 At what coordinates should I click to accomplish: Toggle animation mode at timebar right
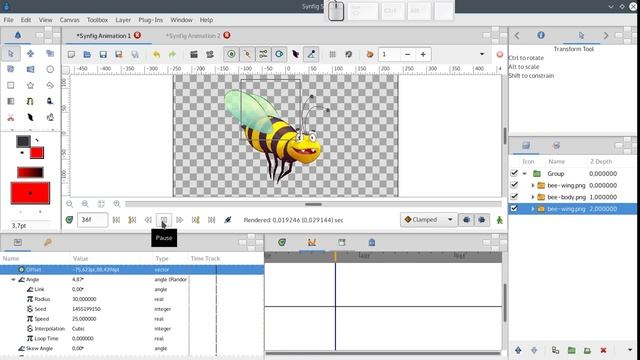[500, 220]
